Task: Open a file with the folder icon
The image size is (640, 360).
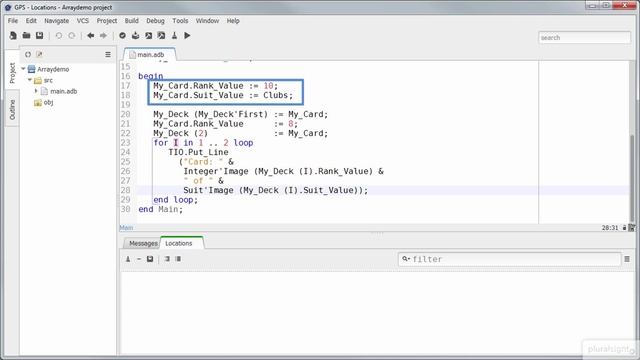Action: pos(26,36)
